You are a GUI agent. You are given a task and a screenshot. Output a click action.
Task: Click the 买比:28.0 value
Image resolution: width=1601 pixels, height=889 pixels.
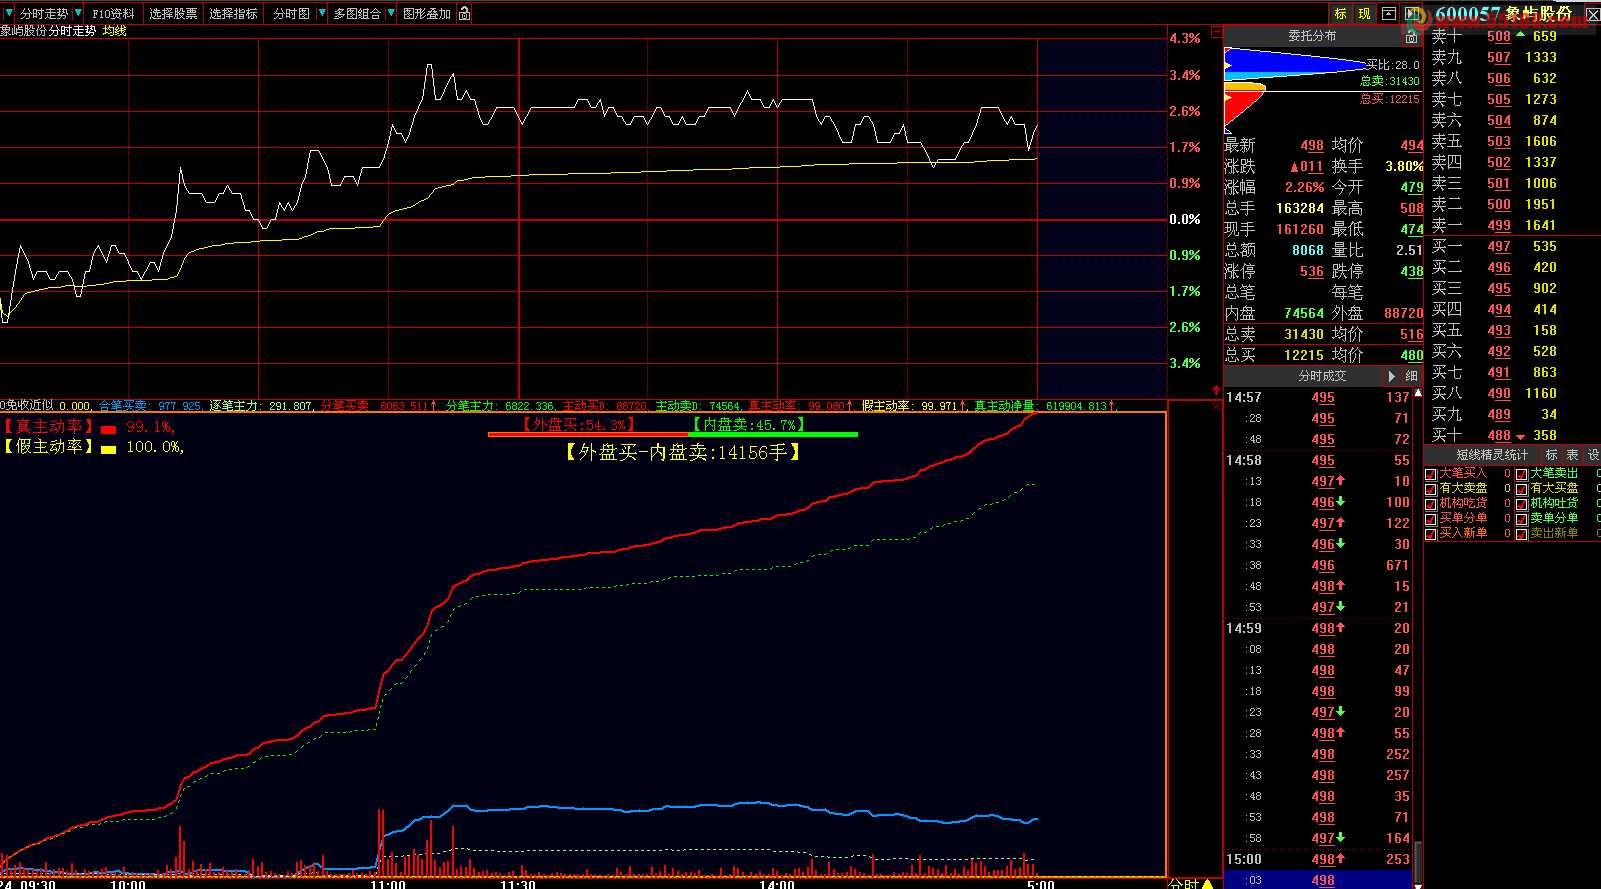point(1393,65)
